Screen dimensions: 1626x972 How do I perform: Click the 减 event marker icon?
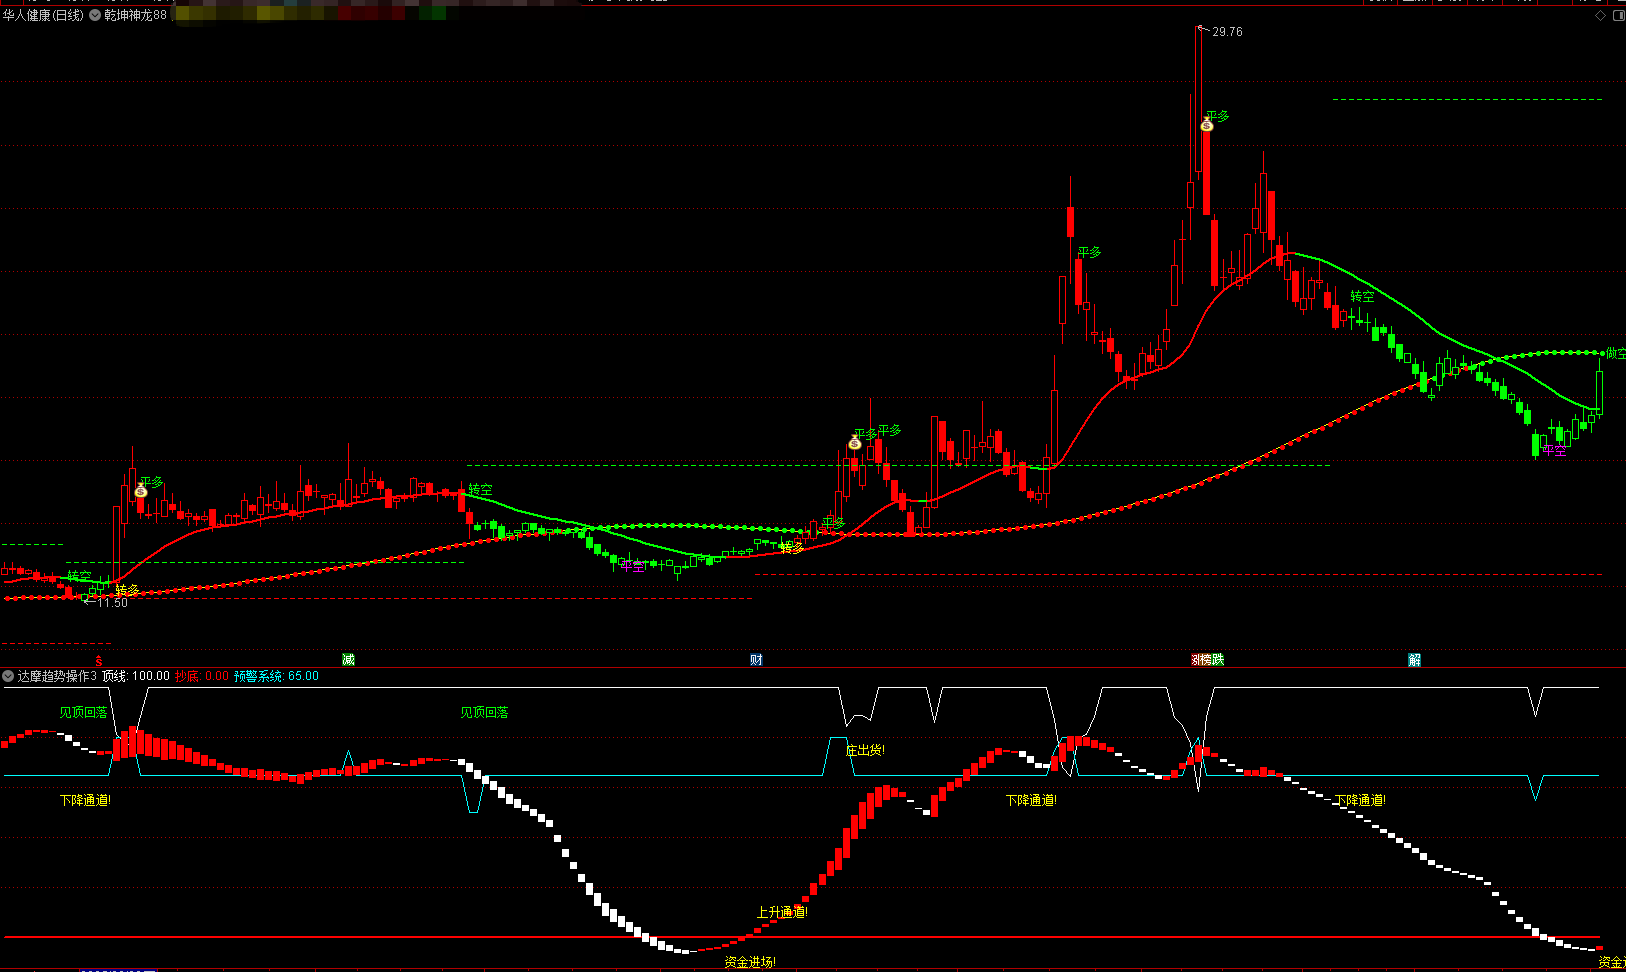(x=348, y=660)
